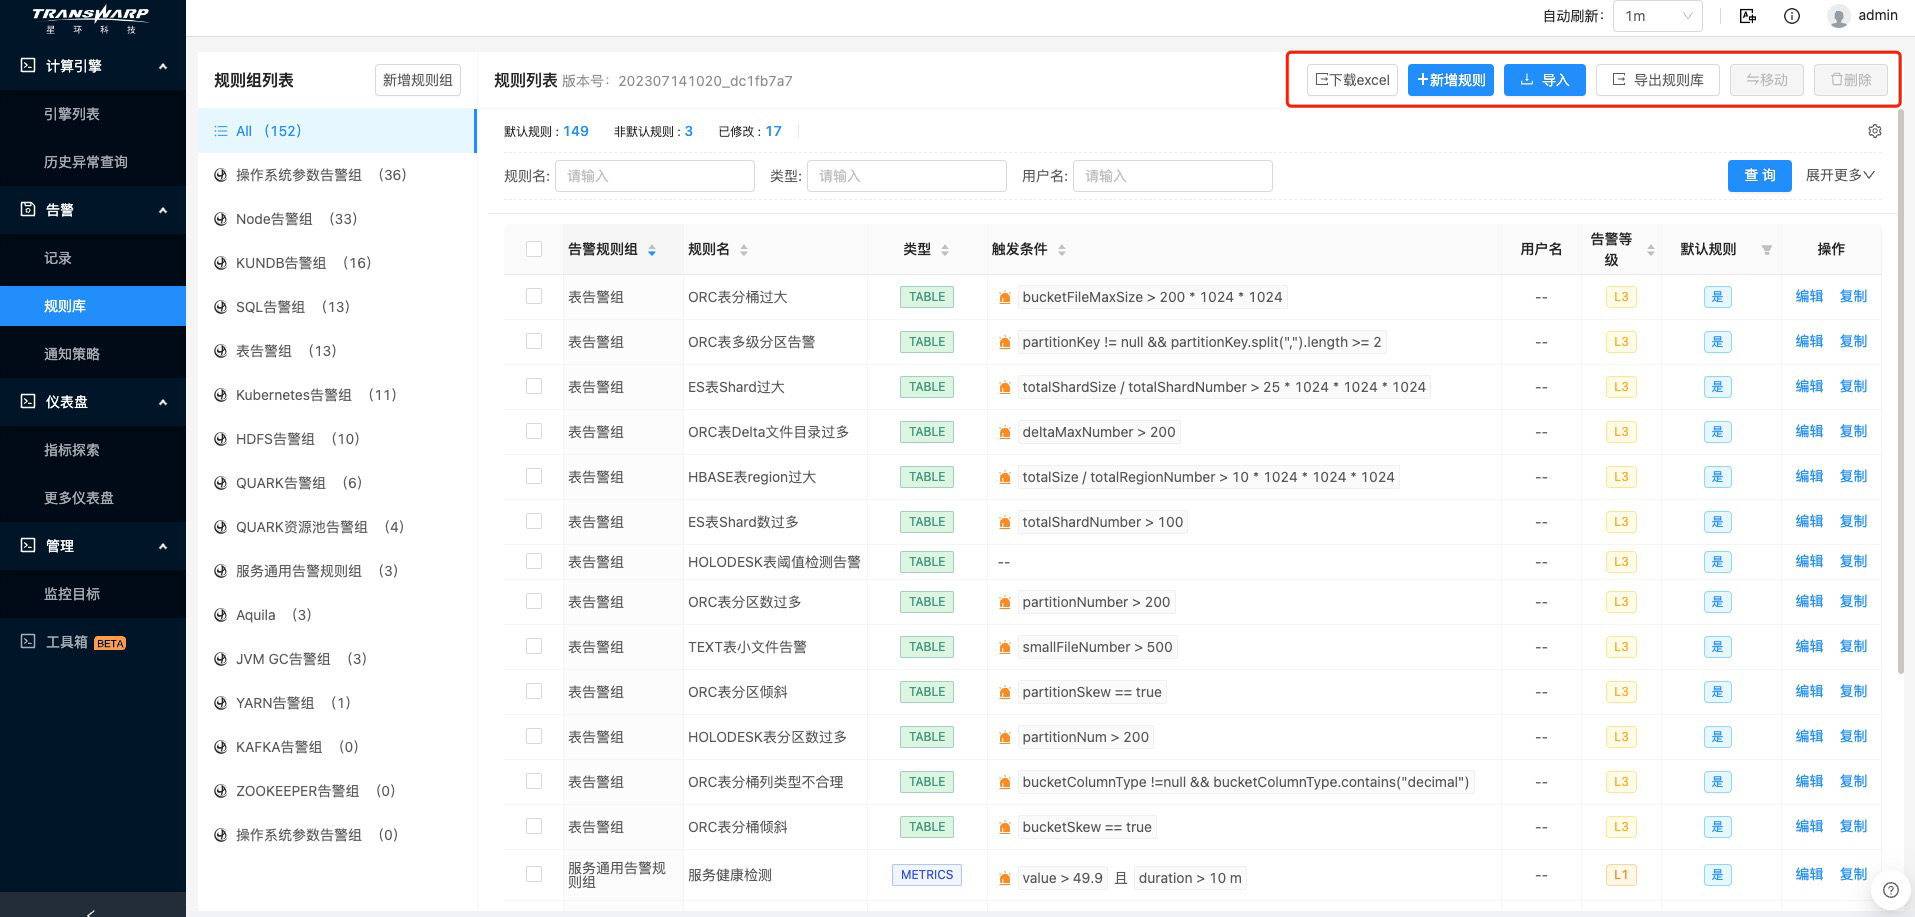The image size is (1915, 917).
Task: Open the table column settings gear
Action: pyautogui.click(x=1875, y=131)
